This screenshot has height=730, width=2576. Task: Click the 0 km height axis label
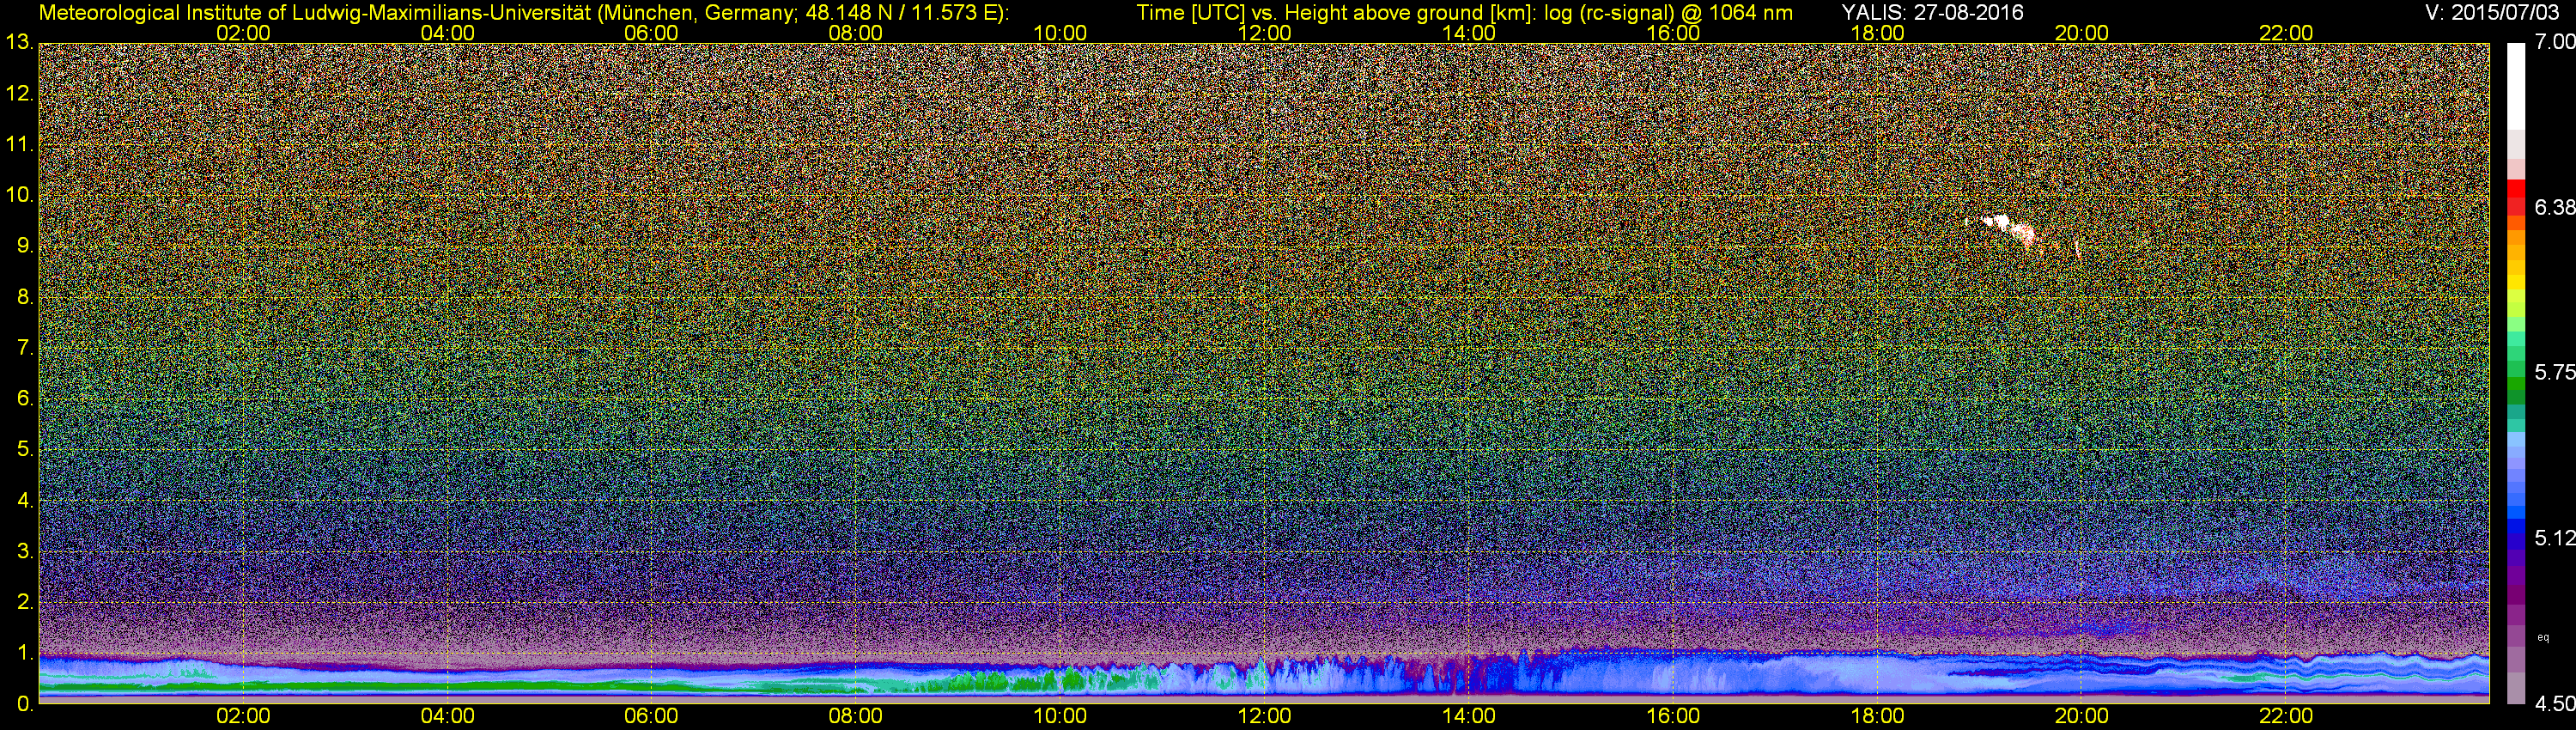[x=25, y=704]
